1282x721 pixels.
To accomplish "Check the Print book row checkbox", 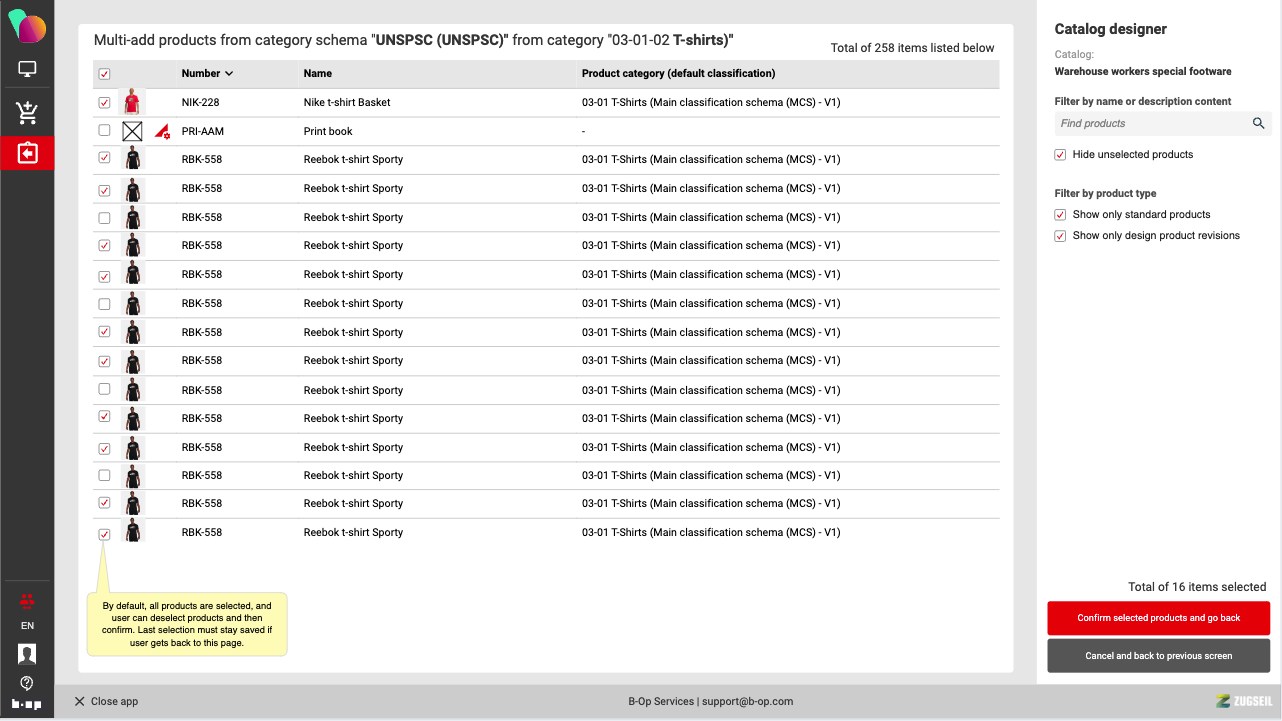I will (x=105, y=131).
